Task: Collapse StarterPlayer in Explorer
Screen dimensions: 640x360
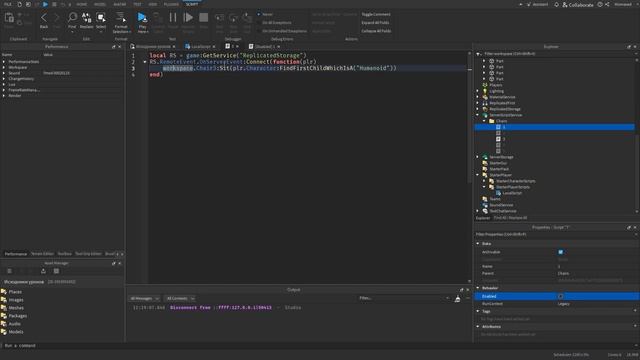Action: coord(478,175)
